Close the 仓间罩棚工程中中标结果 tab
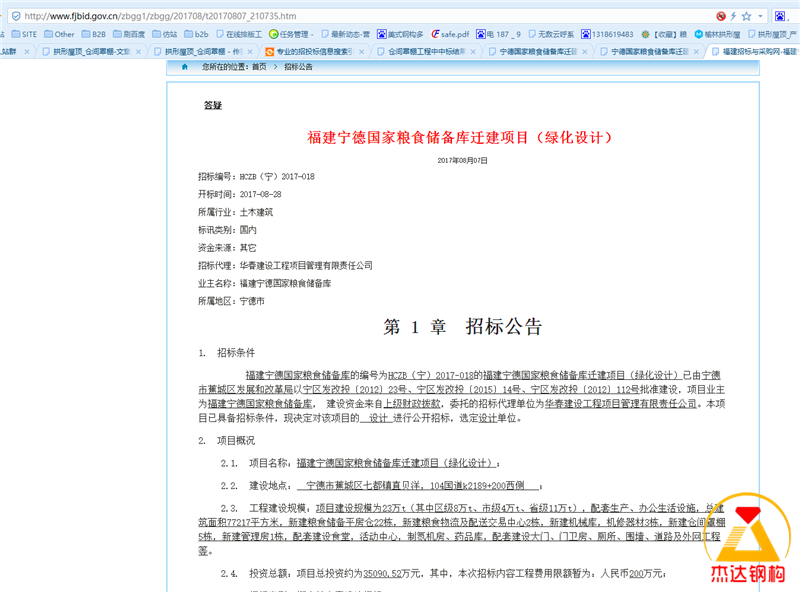Image resolution: width=800 pixels, height=592 pixels. click(x=473, y=52)
